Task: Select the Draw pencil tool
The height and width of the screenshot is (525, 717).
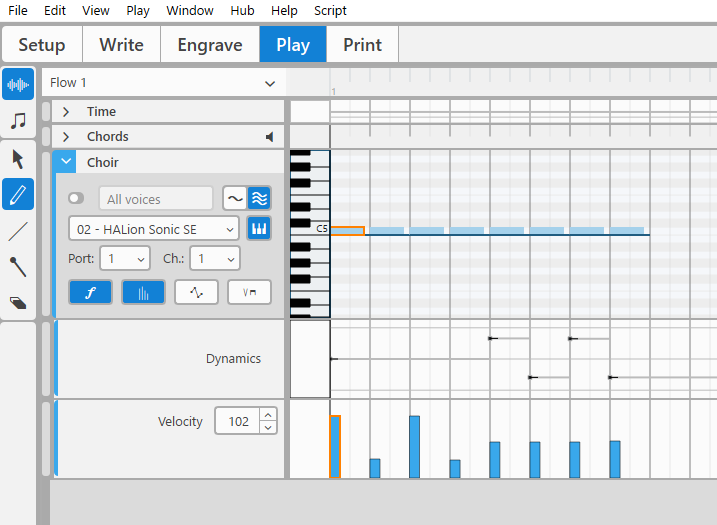Action: click(18, 194)
